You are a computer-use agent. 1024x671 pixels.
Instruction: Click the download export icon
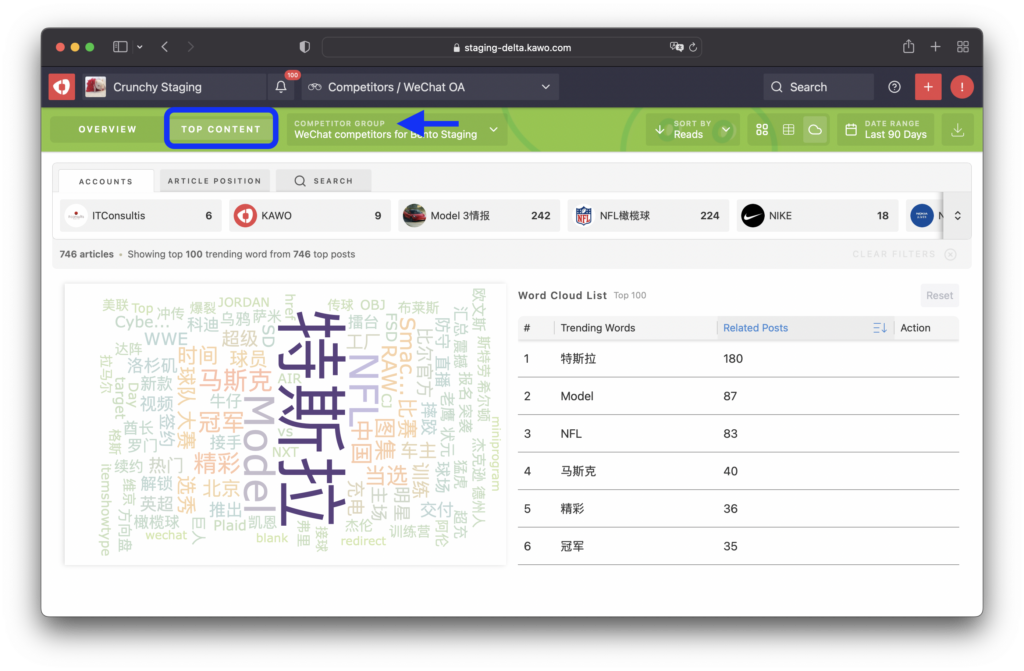click(957, 130)
